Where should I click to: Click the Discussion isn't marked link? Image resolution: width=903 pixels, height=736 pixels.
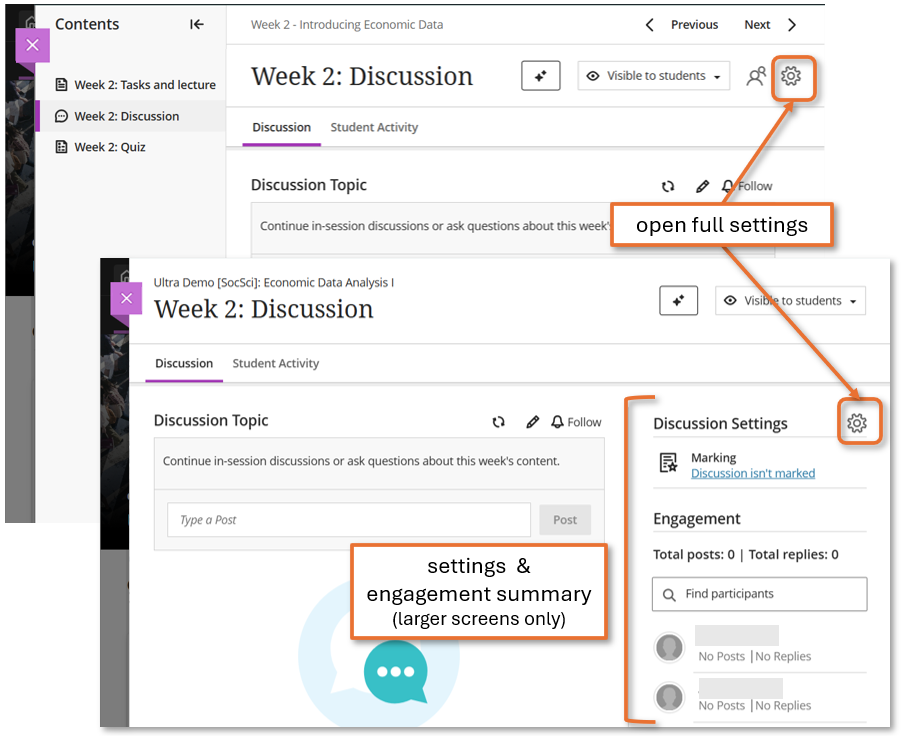[752, 473]
